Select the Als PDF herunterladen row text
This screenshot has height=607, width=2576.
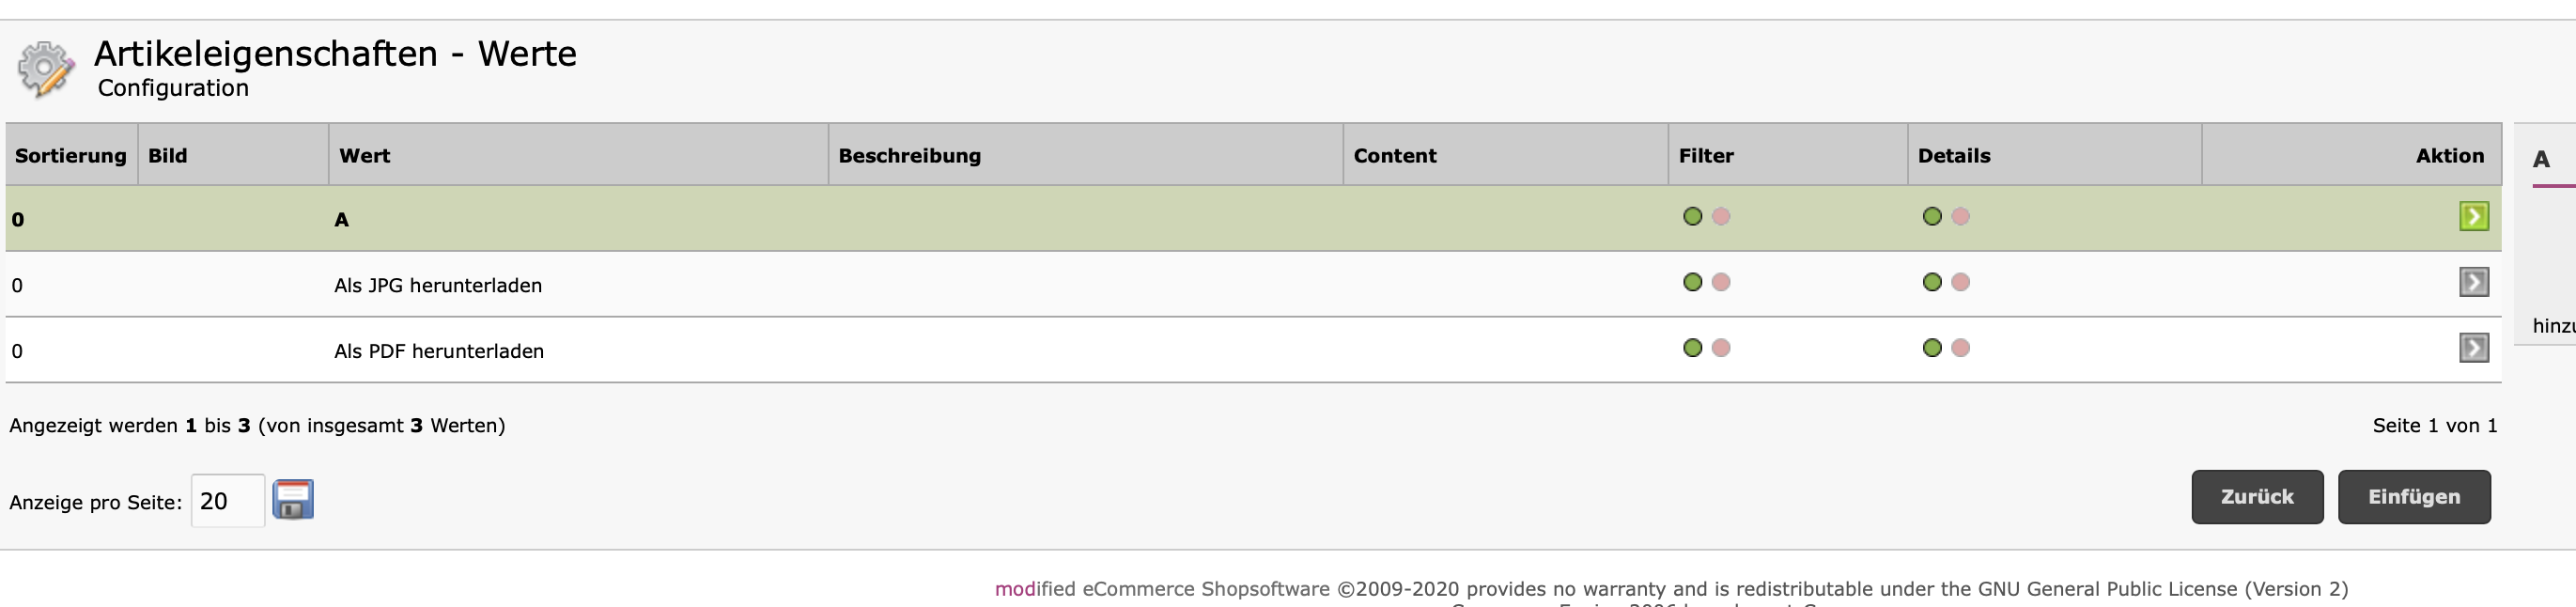tap(439, 352)
